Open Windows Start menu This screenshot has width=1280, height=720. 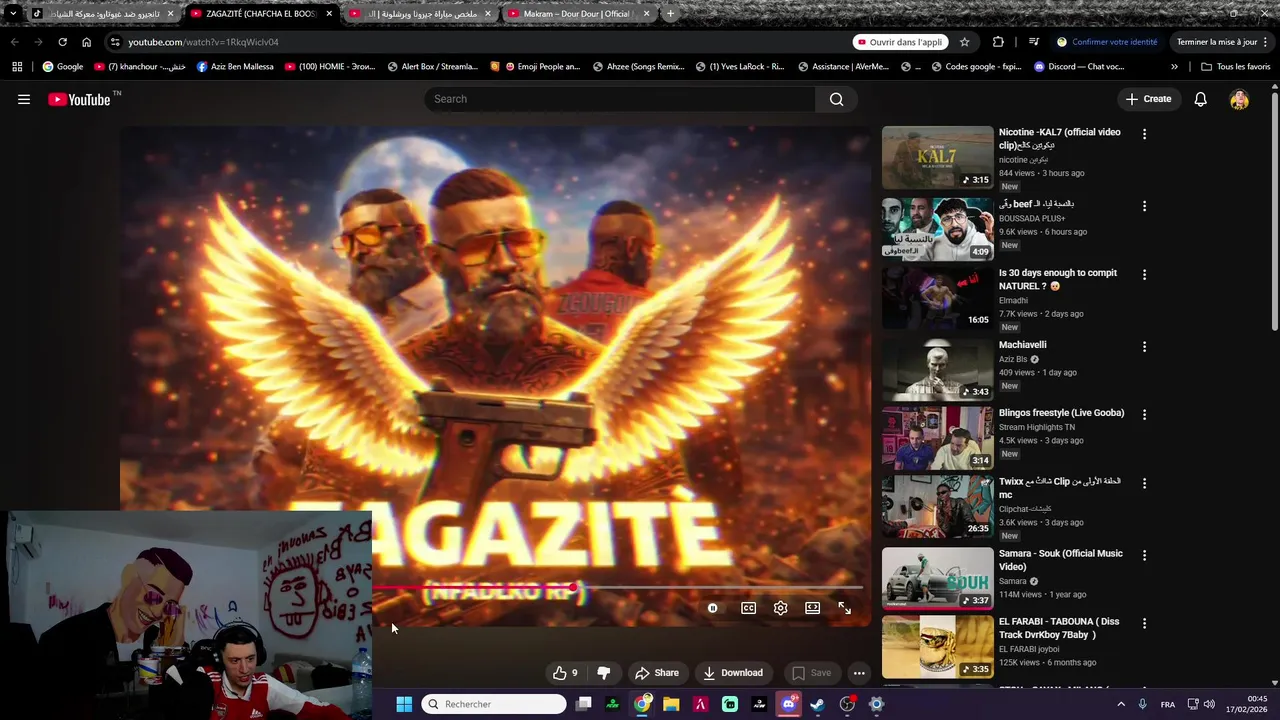point(404,704)
